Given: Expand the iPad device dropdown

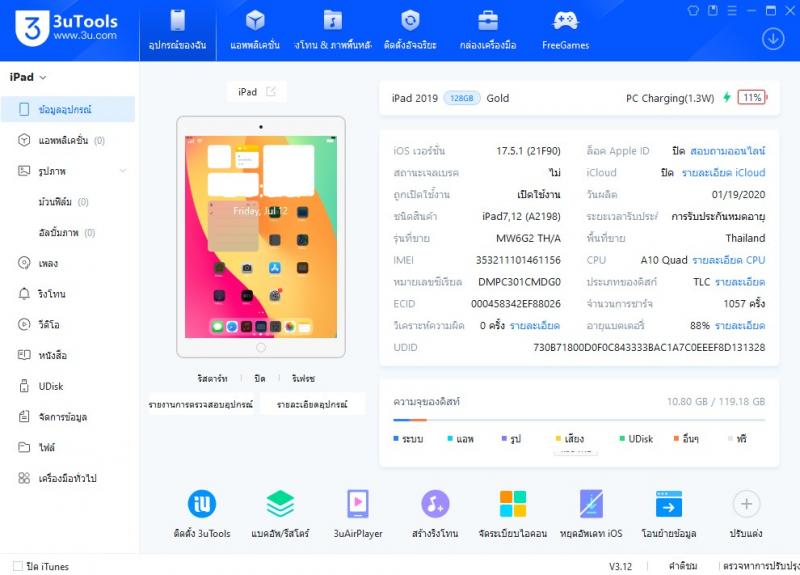Looking at the screenshot, I should coord(43,77).
